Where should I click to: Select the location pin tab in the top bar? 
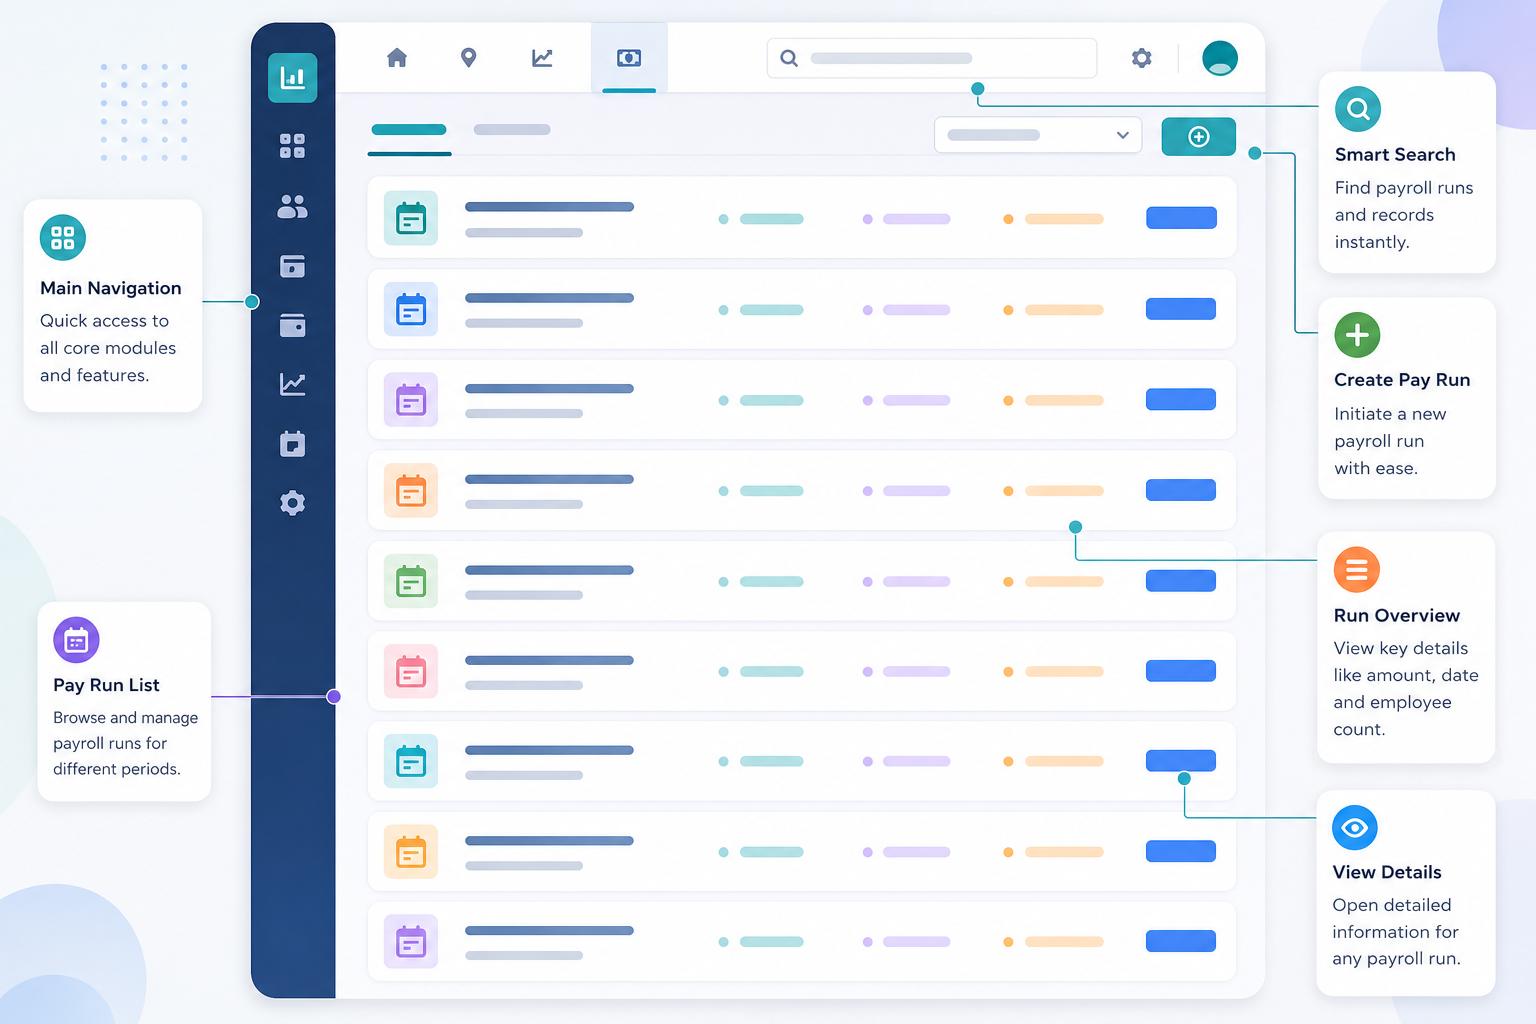(x=468, y=58)
